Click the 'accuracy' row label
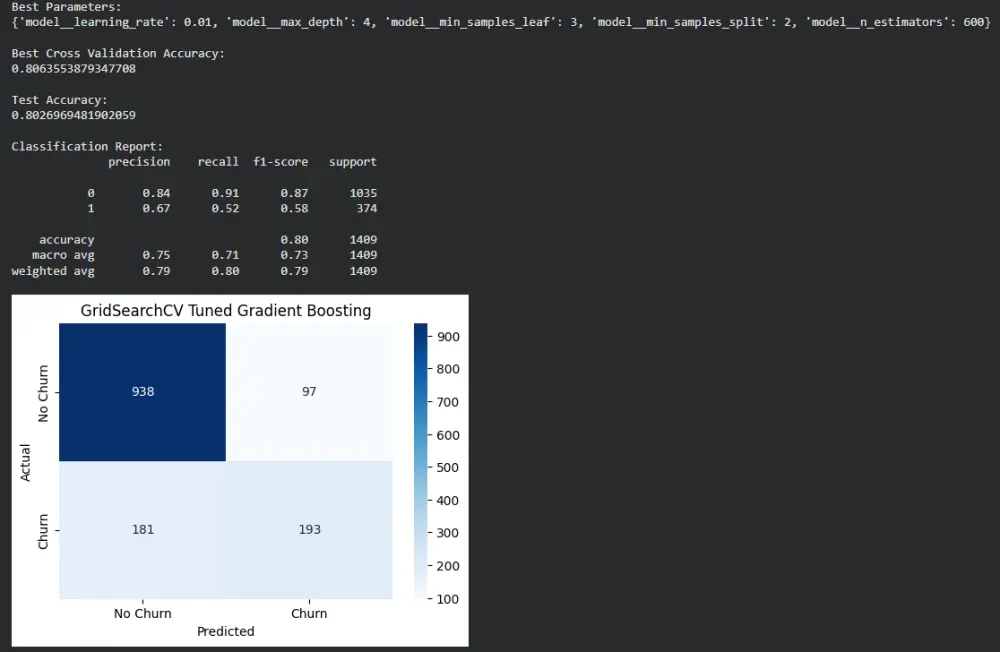The height and width of the screenshot is (652, 1000). 66,240
